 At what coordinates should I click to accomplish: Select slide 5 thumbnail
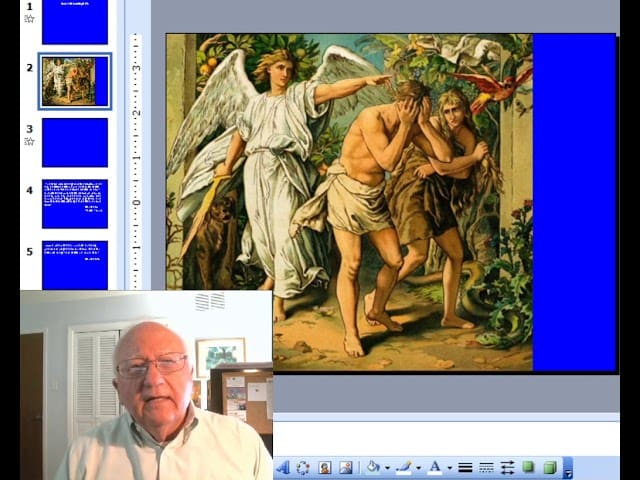(75, 265)
